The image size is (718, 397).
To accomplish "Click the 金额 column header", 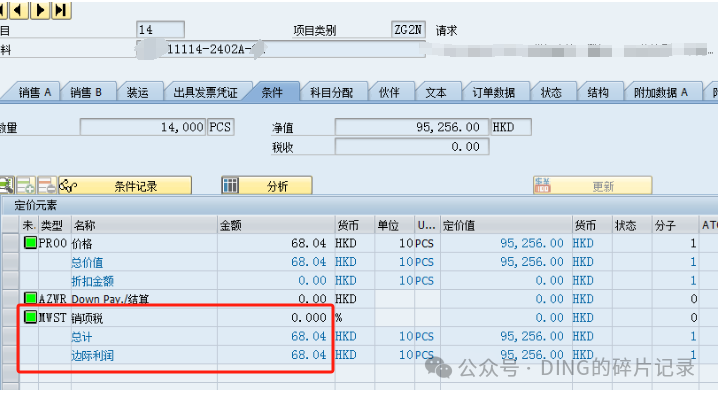I will click(x=276, y=225).
